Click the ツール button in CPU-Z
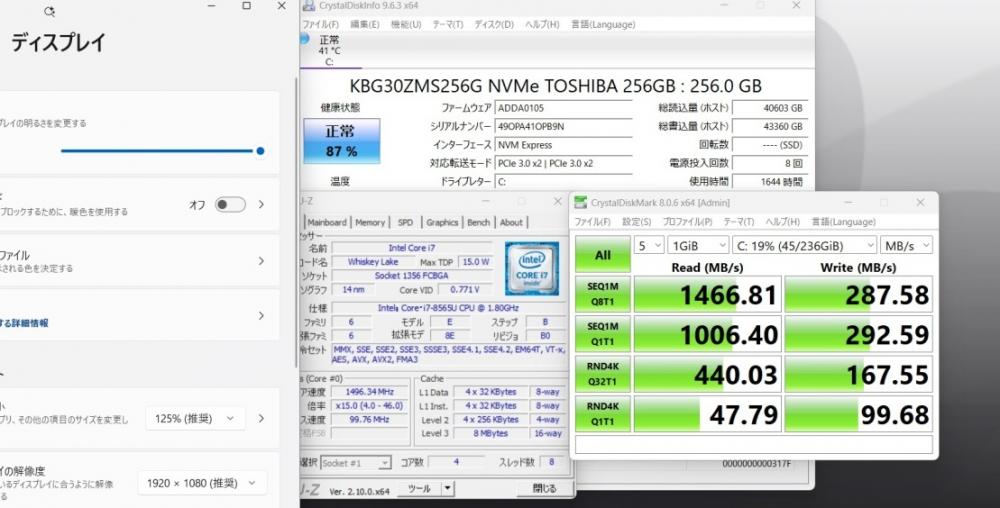1000x508 pixels. click(x=420, y=489)
